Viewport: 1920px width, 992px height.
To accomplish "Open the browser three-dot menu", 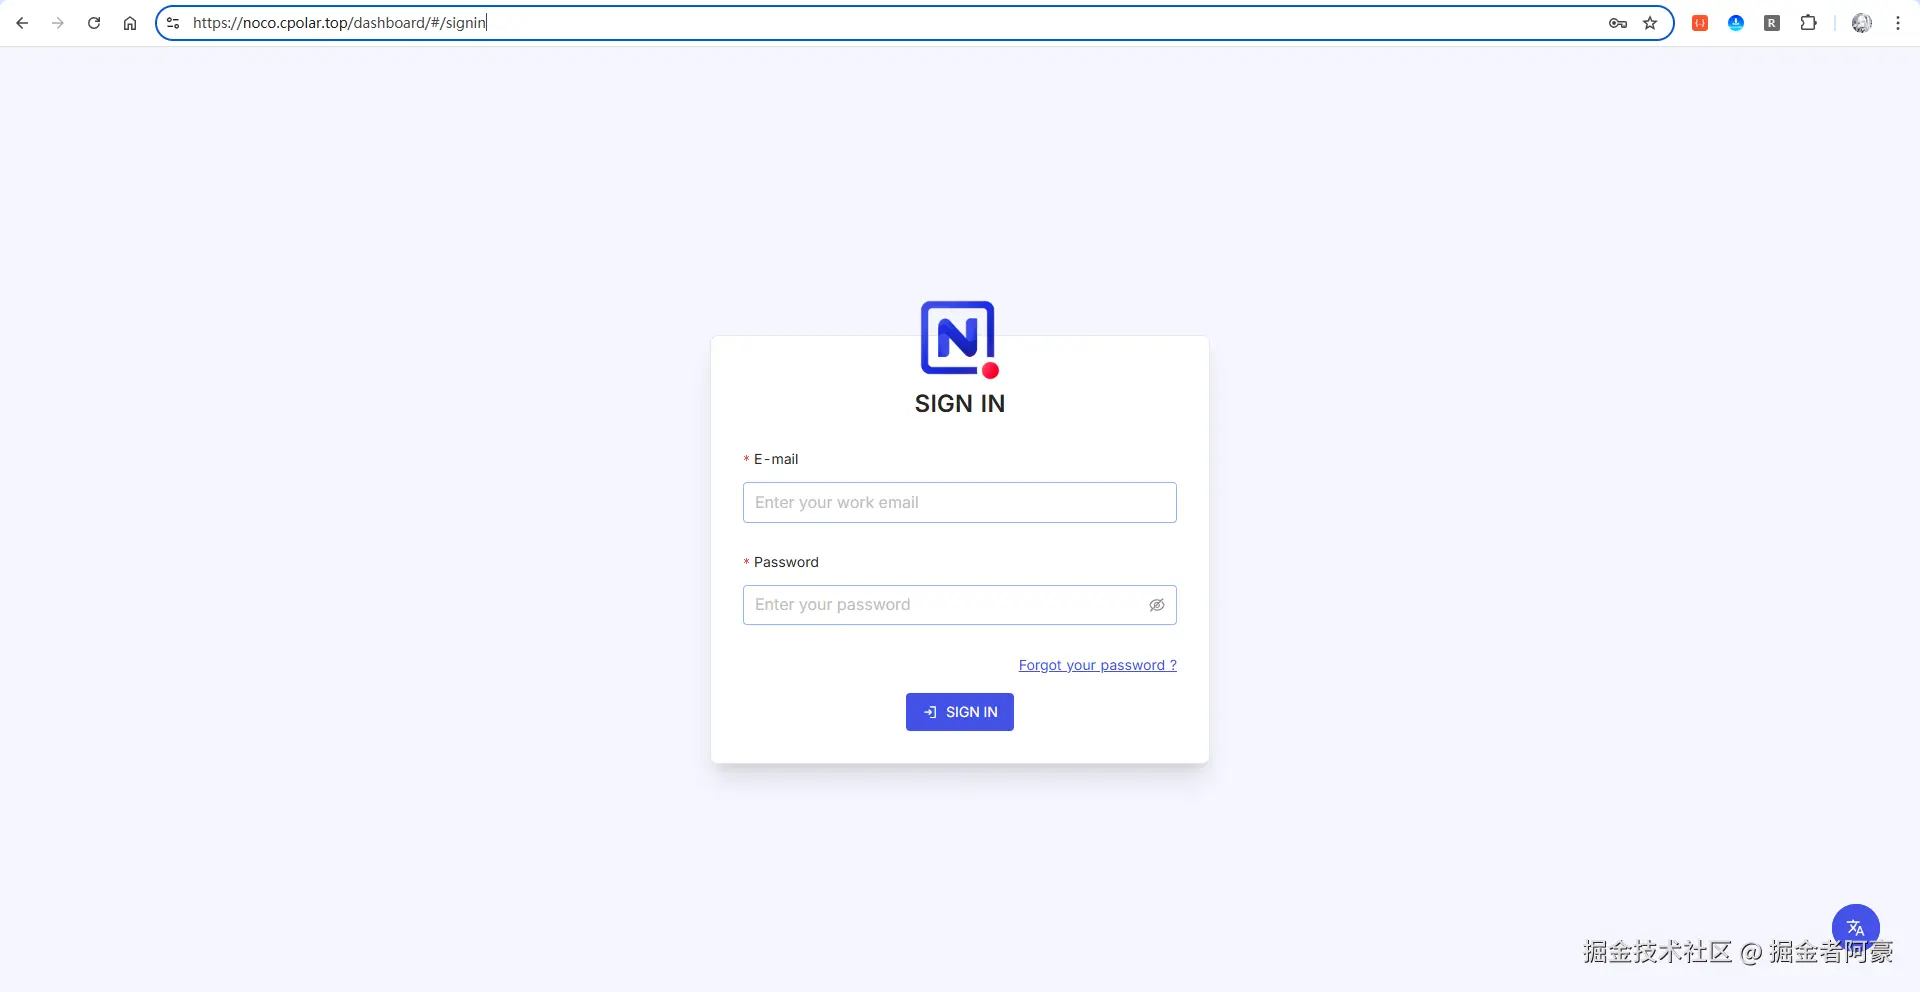I will 1898,23.
